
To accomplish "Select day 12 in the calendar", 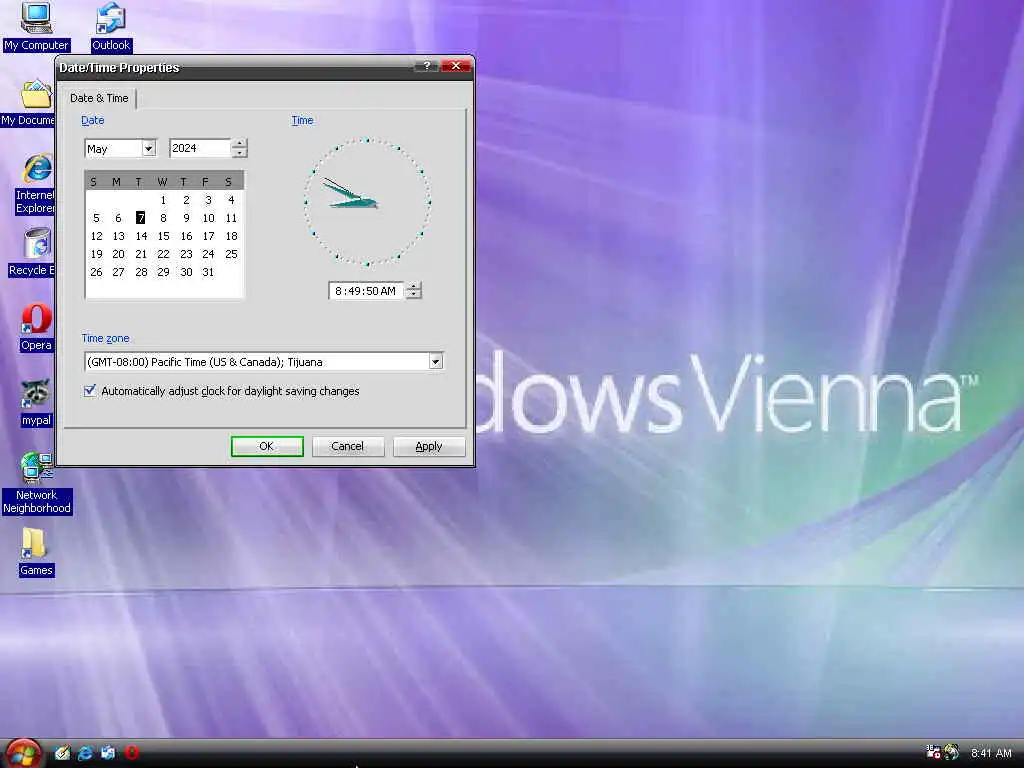I will pos(96,236).
